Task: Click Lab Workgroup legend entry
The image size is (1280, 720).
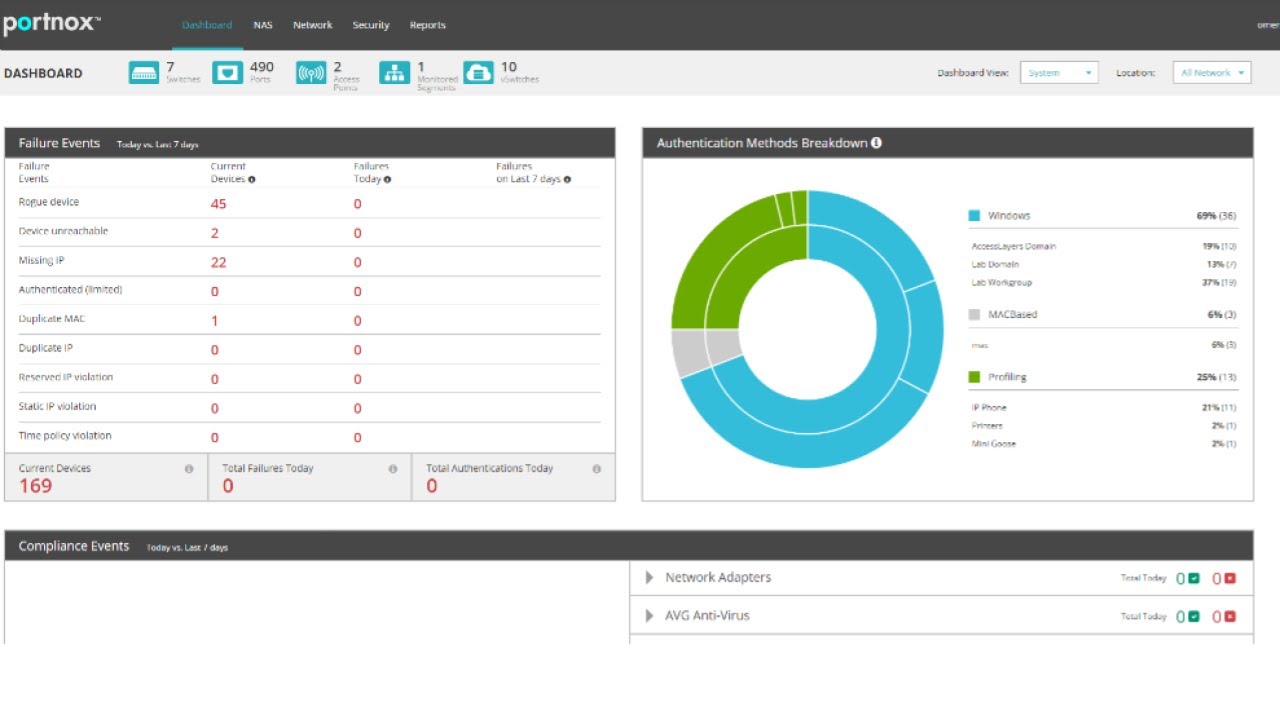Action: [1002, 283]
